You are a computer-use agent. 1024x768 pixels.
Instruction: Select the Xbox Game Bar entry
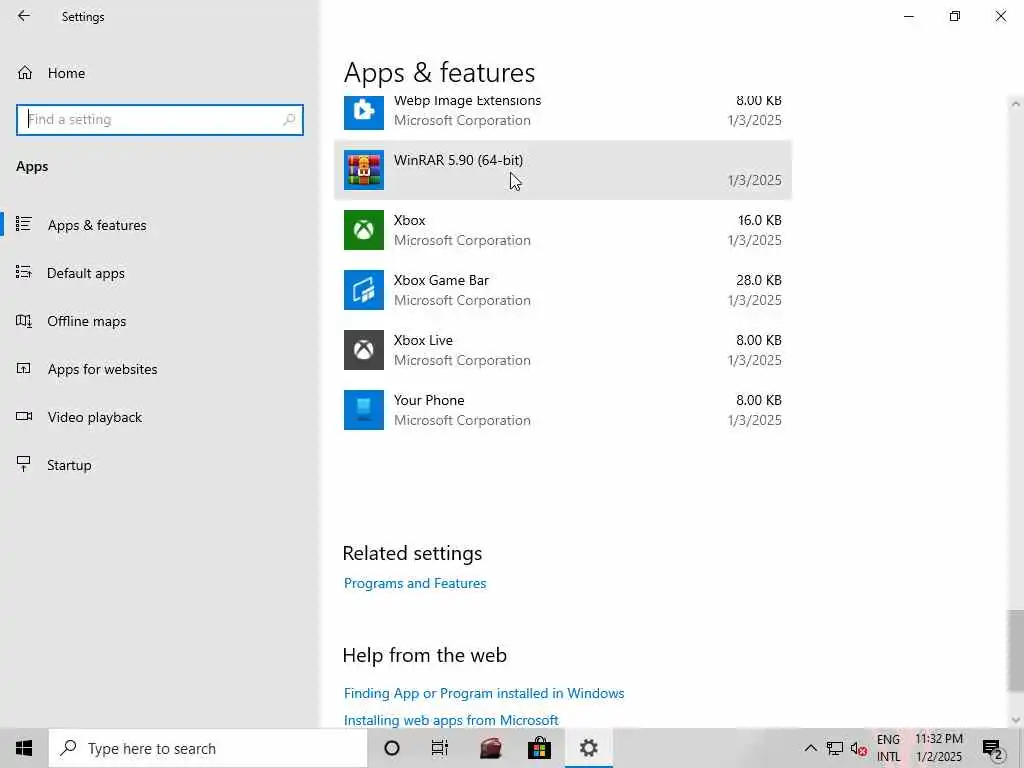point(562,290)
